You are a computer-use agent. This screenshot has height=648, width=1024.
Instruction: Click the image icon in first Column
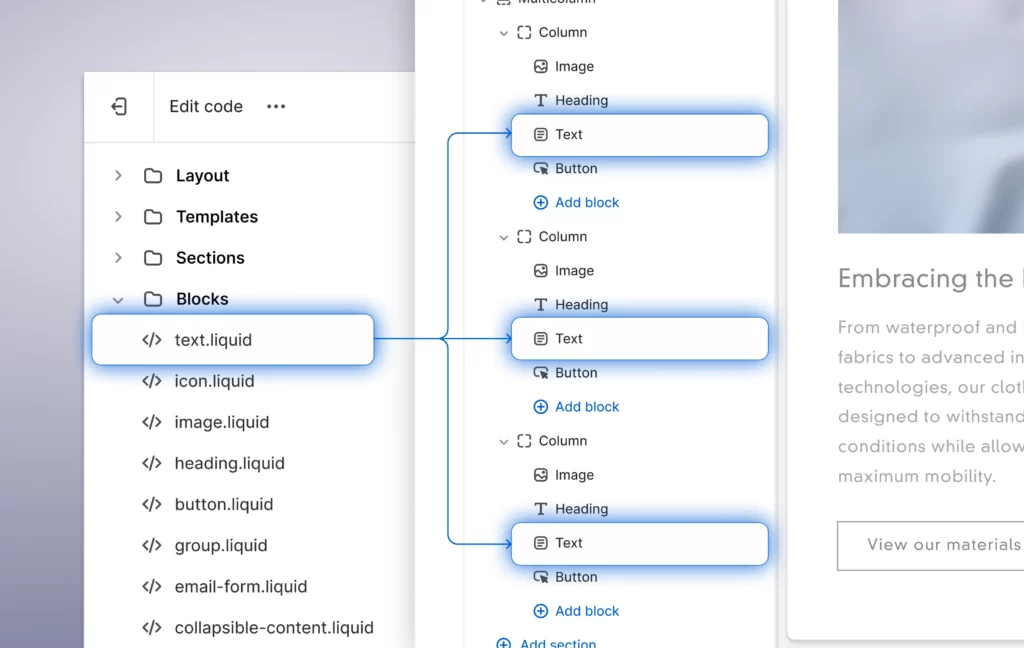(541, 67)
